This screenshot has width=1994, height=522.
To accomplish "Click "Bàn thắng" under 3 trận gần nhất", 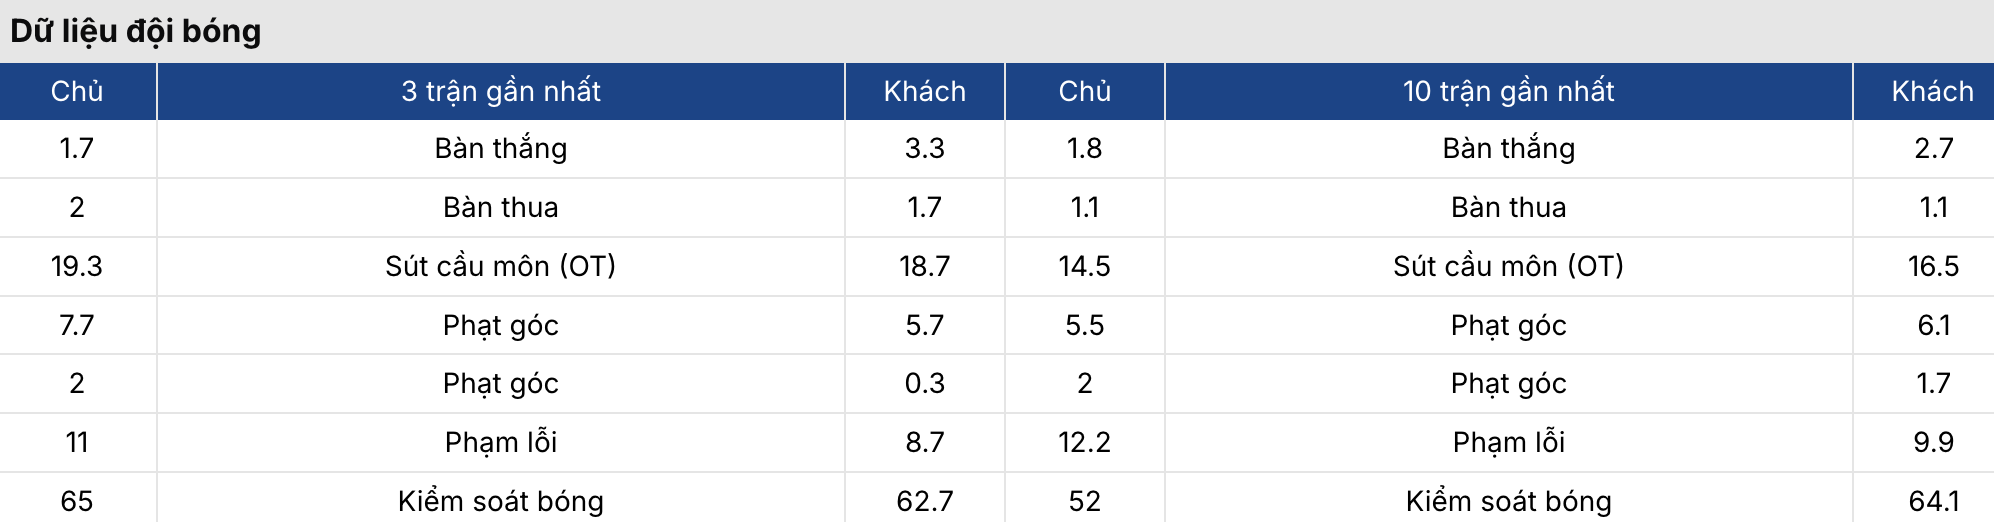I will pyautogui.click(x=501, y=148).
